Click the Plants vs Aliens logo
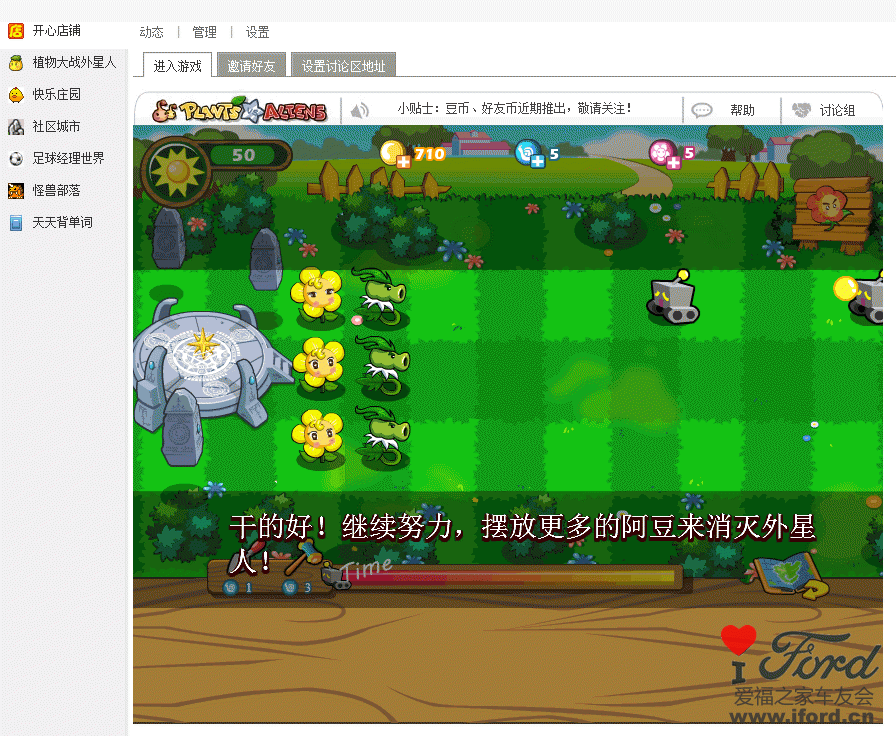This screenshot has width=896, height=736. tap(239, 110)
